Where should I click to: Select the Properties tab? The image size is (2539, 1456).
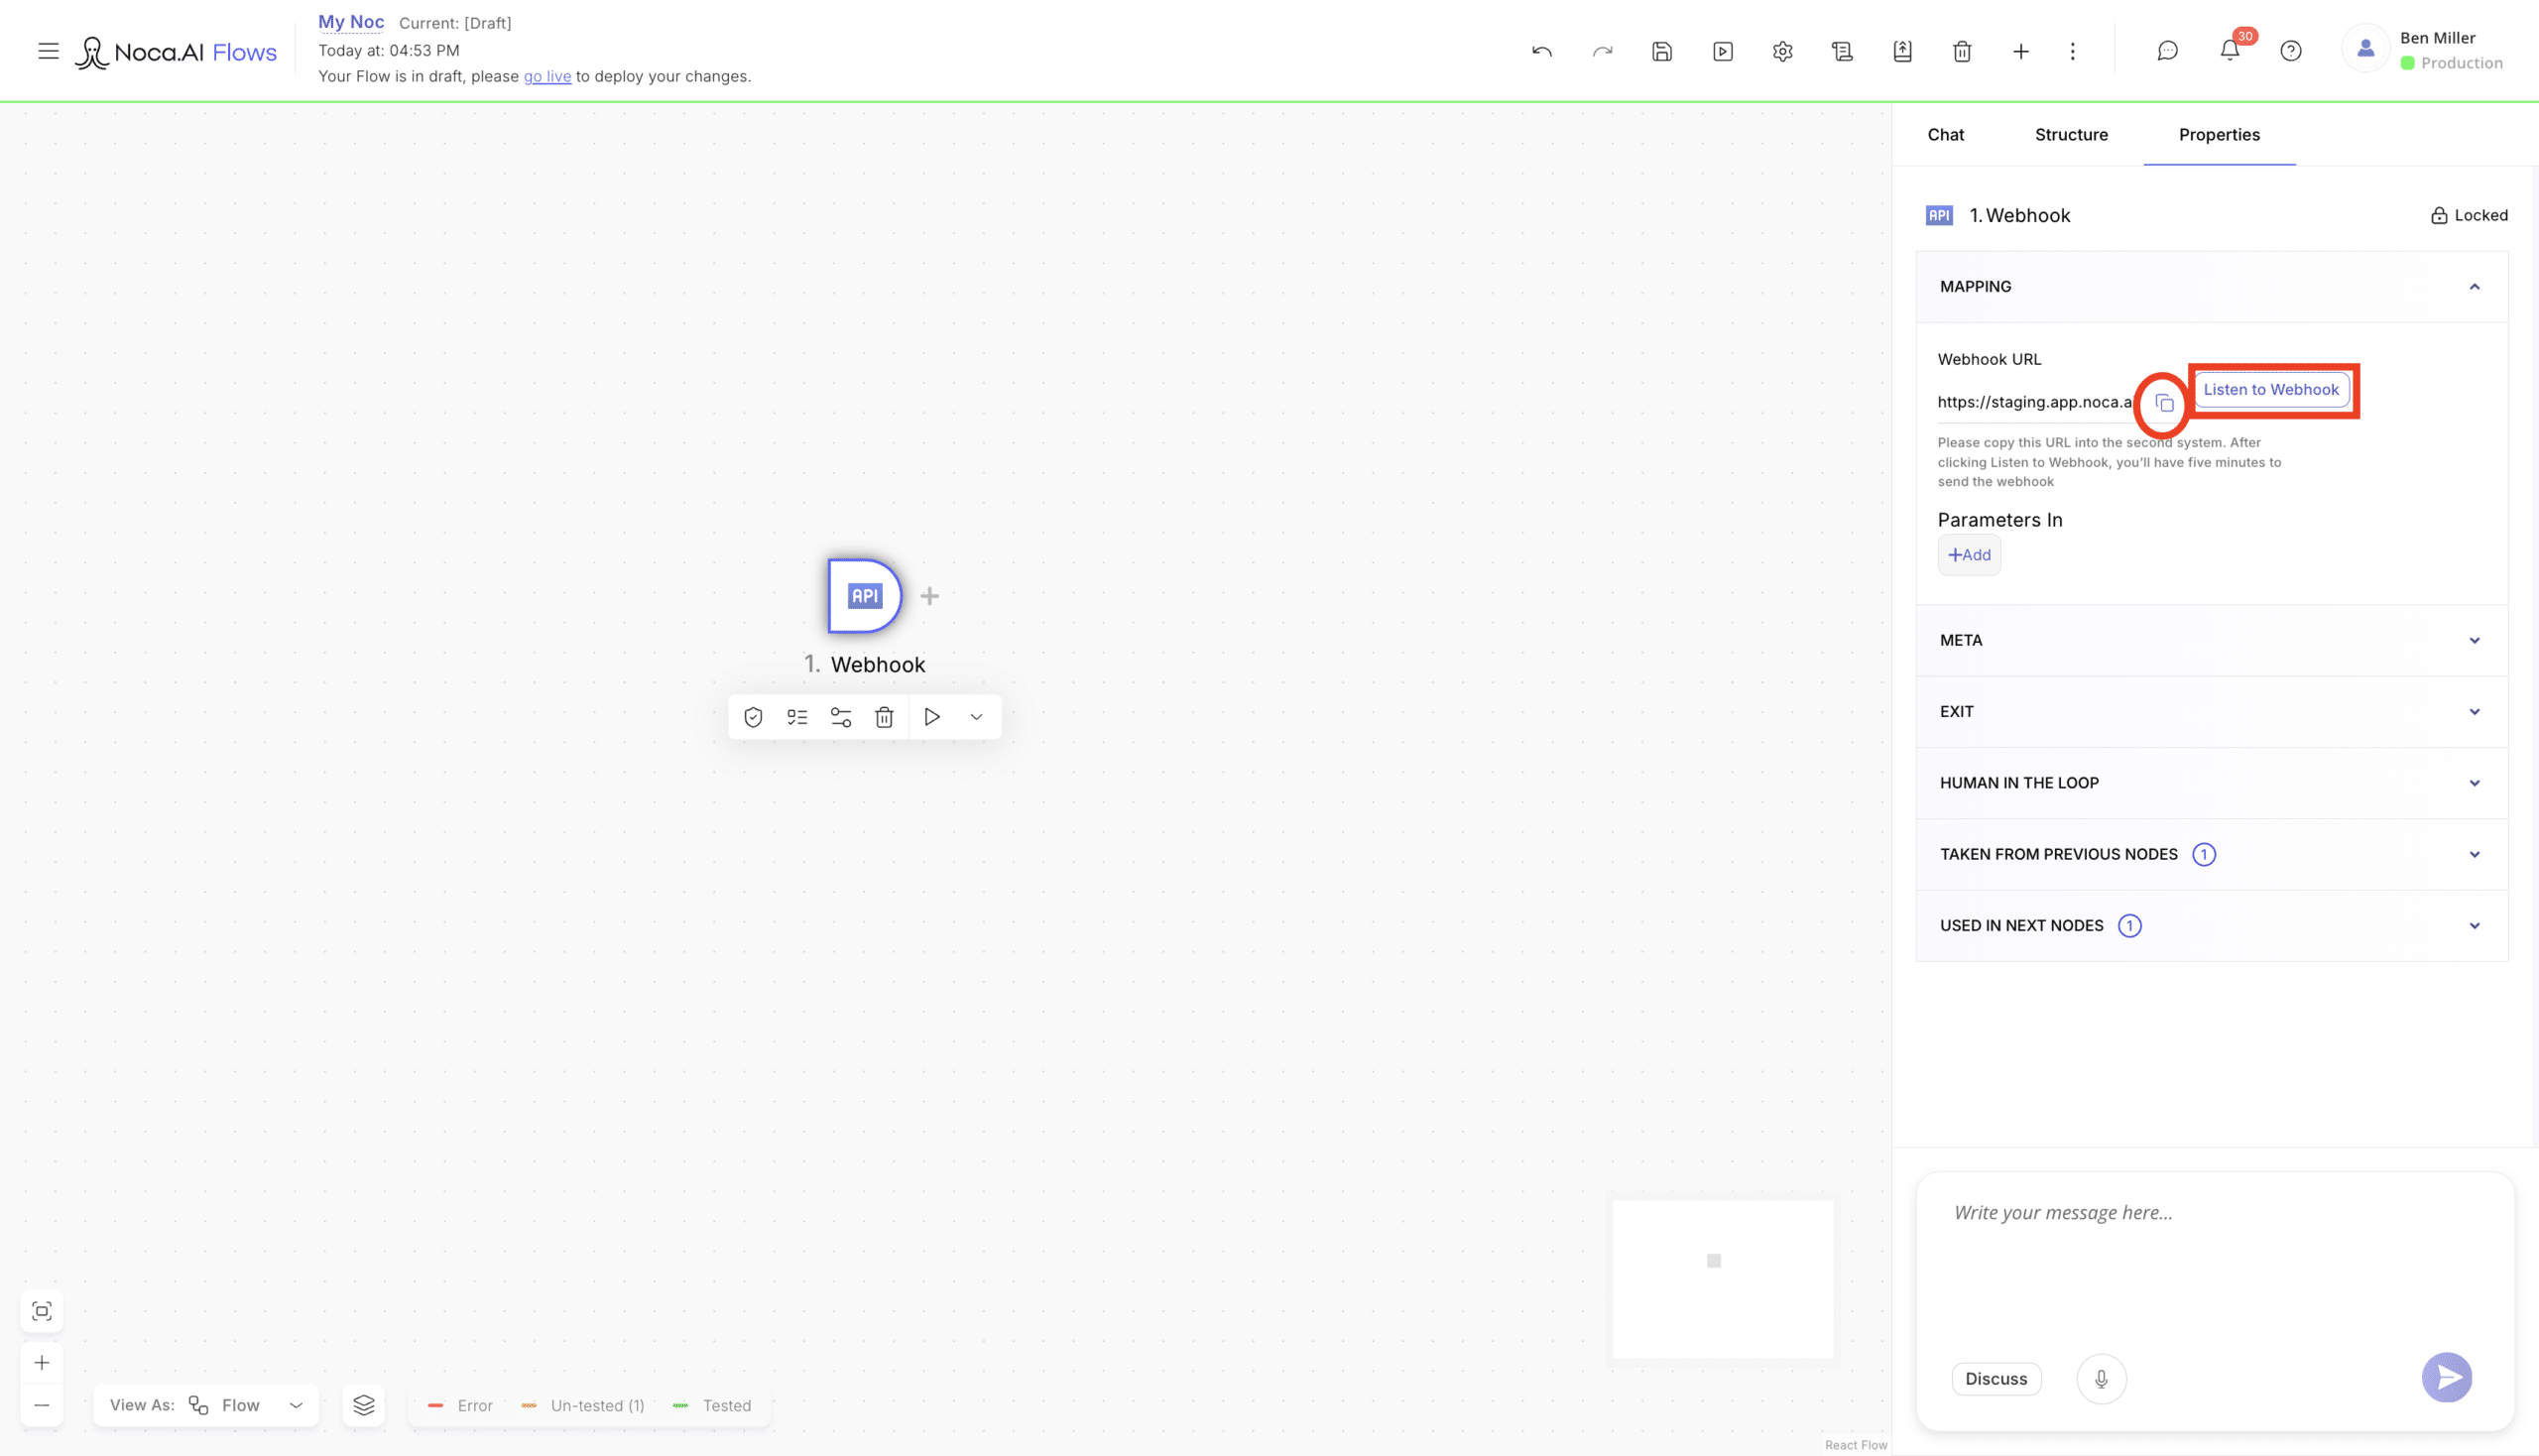click(x=2219, y=134)
